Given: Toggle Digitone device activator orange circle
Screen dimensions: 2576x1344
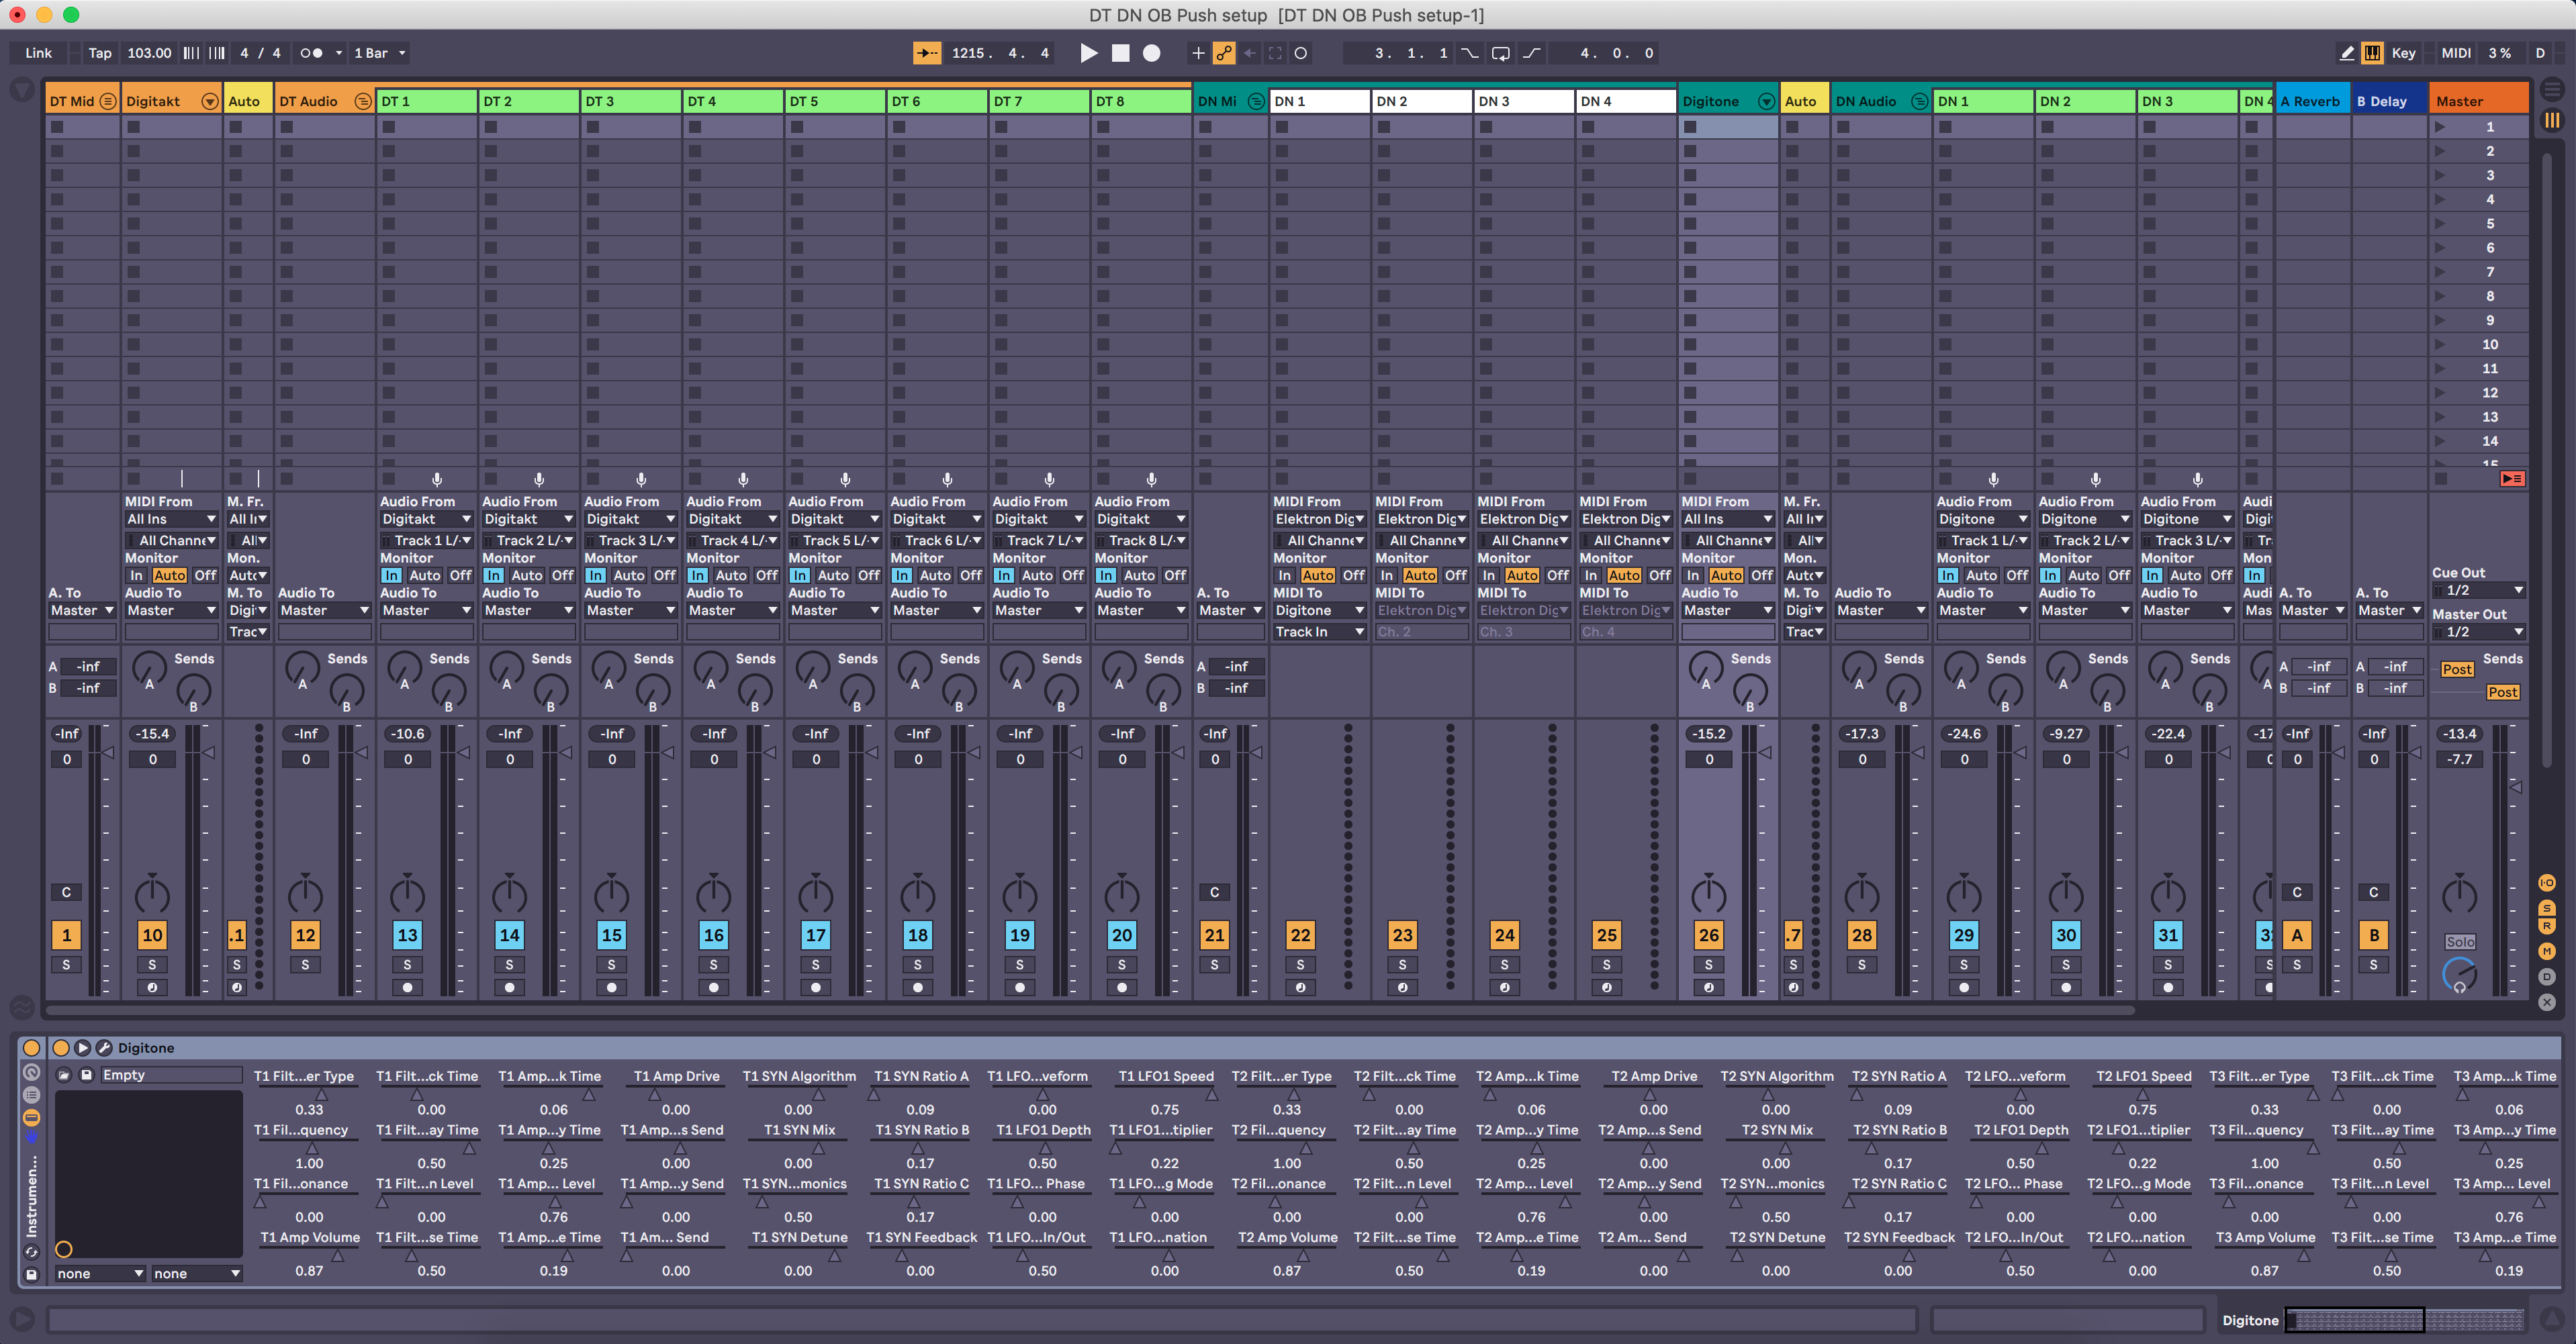Looking at the screenshot, I should pyautogui.click(x=60, y=1048).
